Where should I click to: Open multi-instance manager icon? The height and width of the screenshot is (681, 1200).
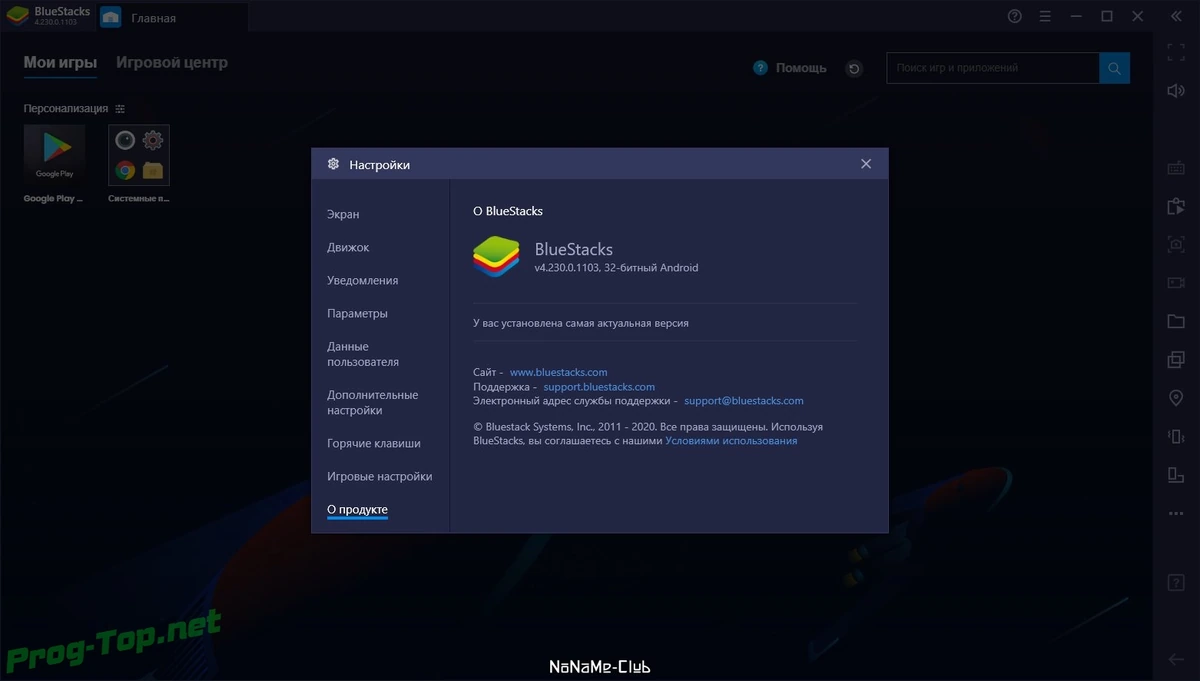pyautogui.click(x=1176, y=359)
